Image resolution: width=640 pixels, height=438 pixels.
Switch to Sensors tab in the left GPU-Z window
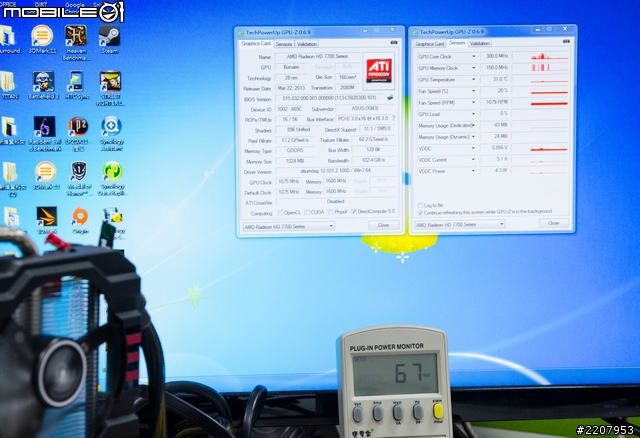(x=284, y=44)
